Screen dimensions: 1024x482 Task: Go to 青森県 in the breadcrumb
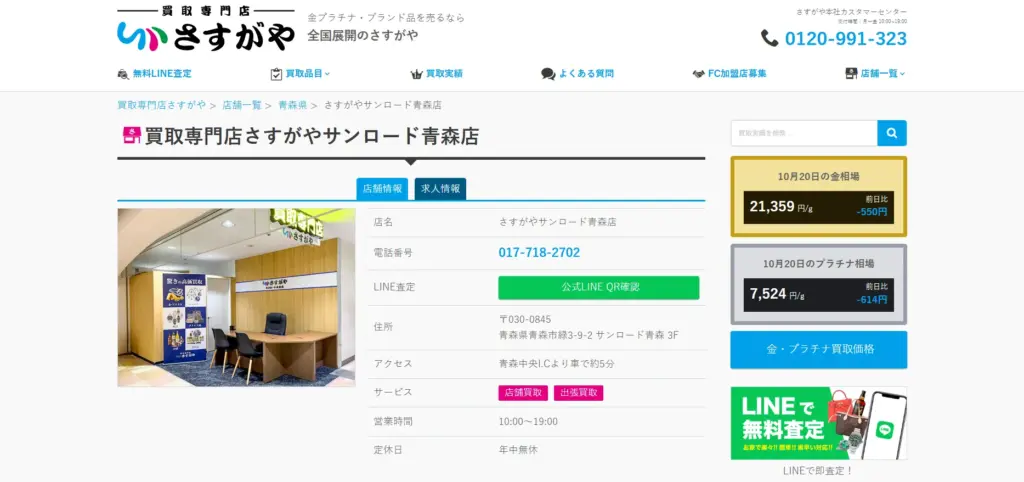(293, 105)
